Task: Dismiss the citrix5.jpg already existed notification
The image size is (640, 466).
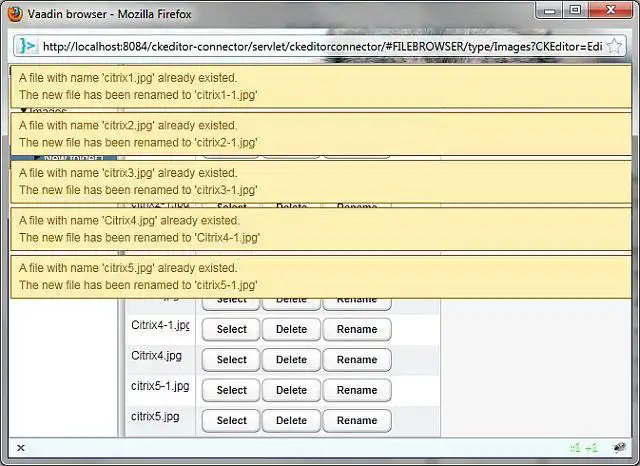Action: [321, 276]
